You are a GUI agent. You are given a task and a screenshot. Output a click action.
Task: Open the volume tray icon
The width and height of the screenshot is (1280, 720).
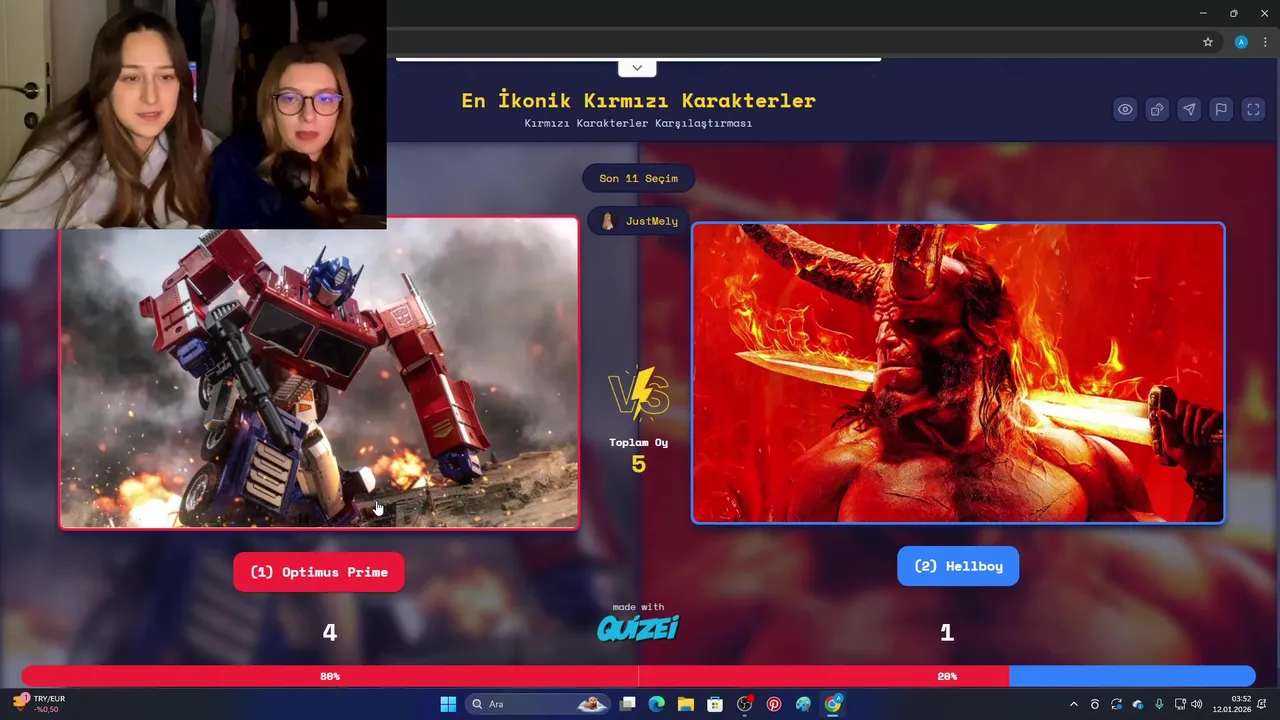click(1197, 705)
